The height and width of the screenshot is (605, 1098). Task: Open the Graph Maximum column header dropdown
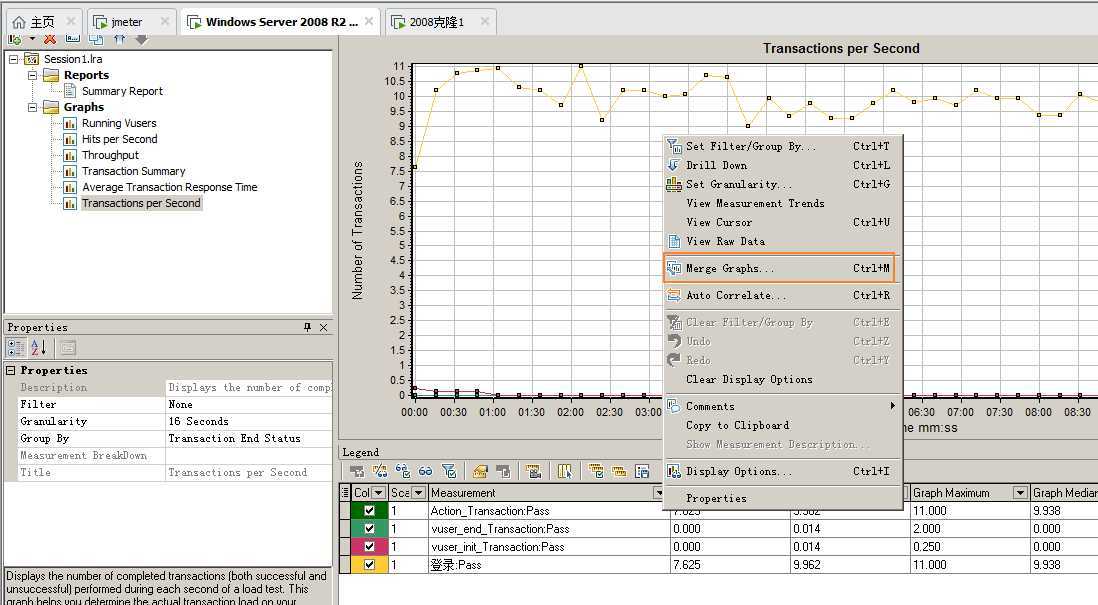click(1020, 493)
